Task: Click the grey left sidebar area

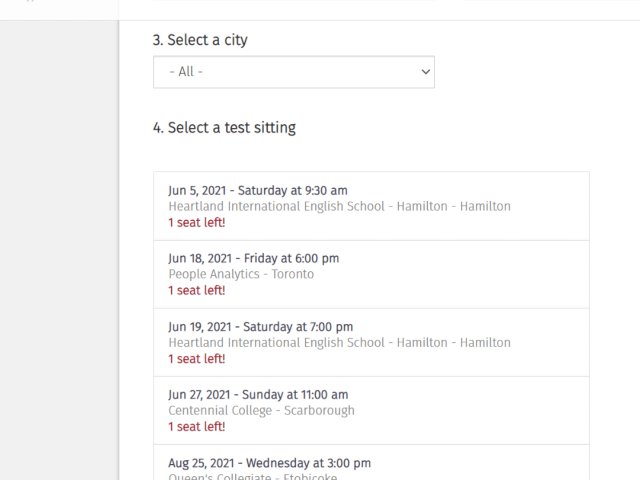Action: click(58, 250)
